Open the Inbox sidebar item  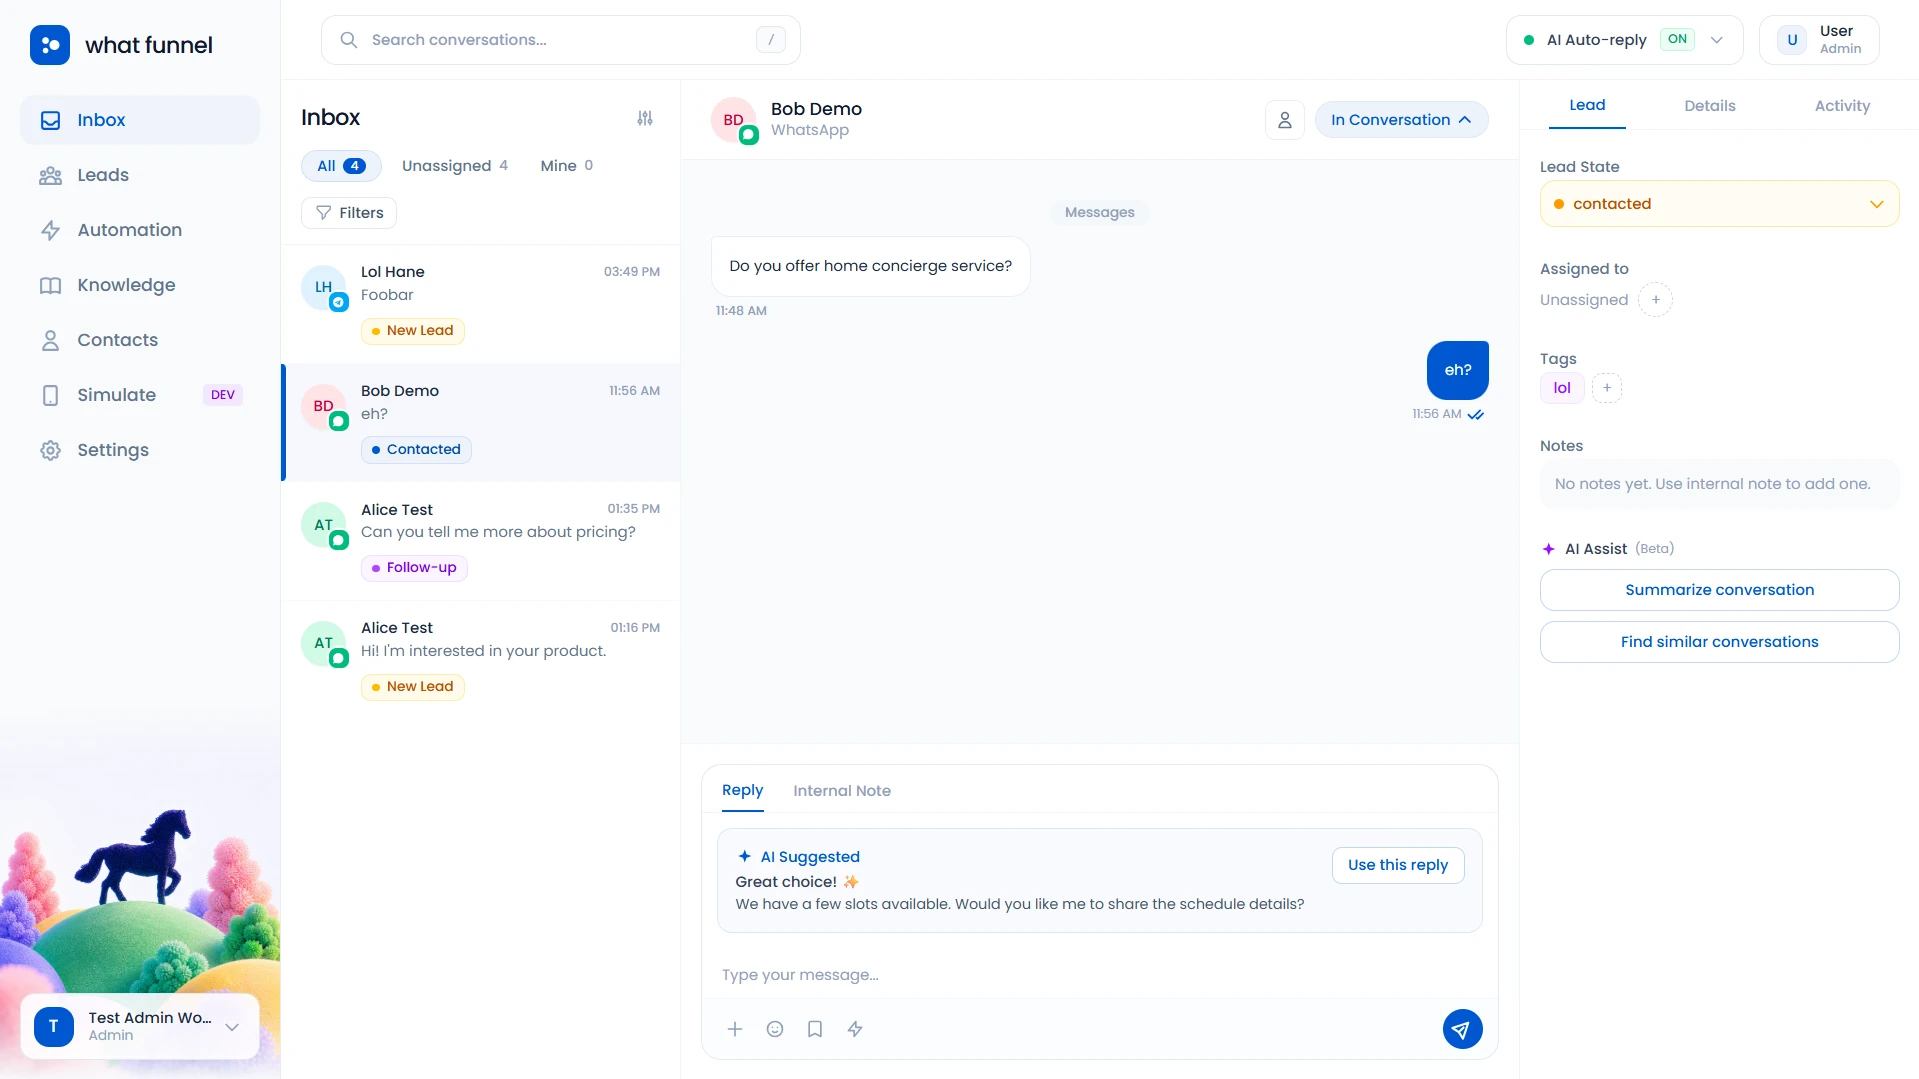(140, 120)
